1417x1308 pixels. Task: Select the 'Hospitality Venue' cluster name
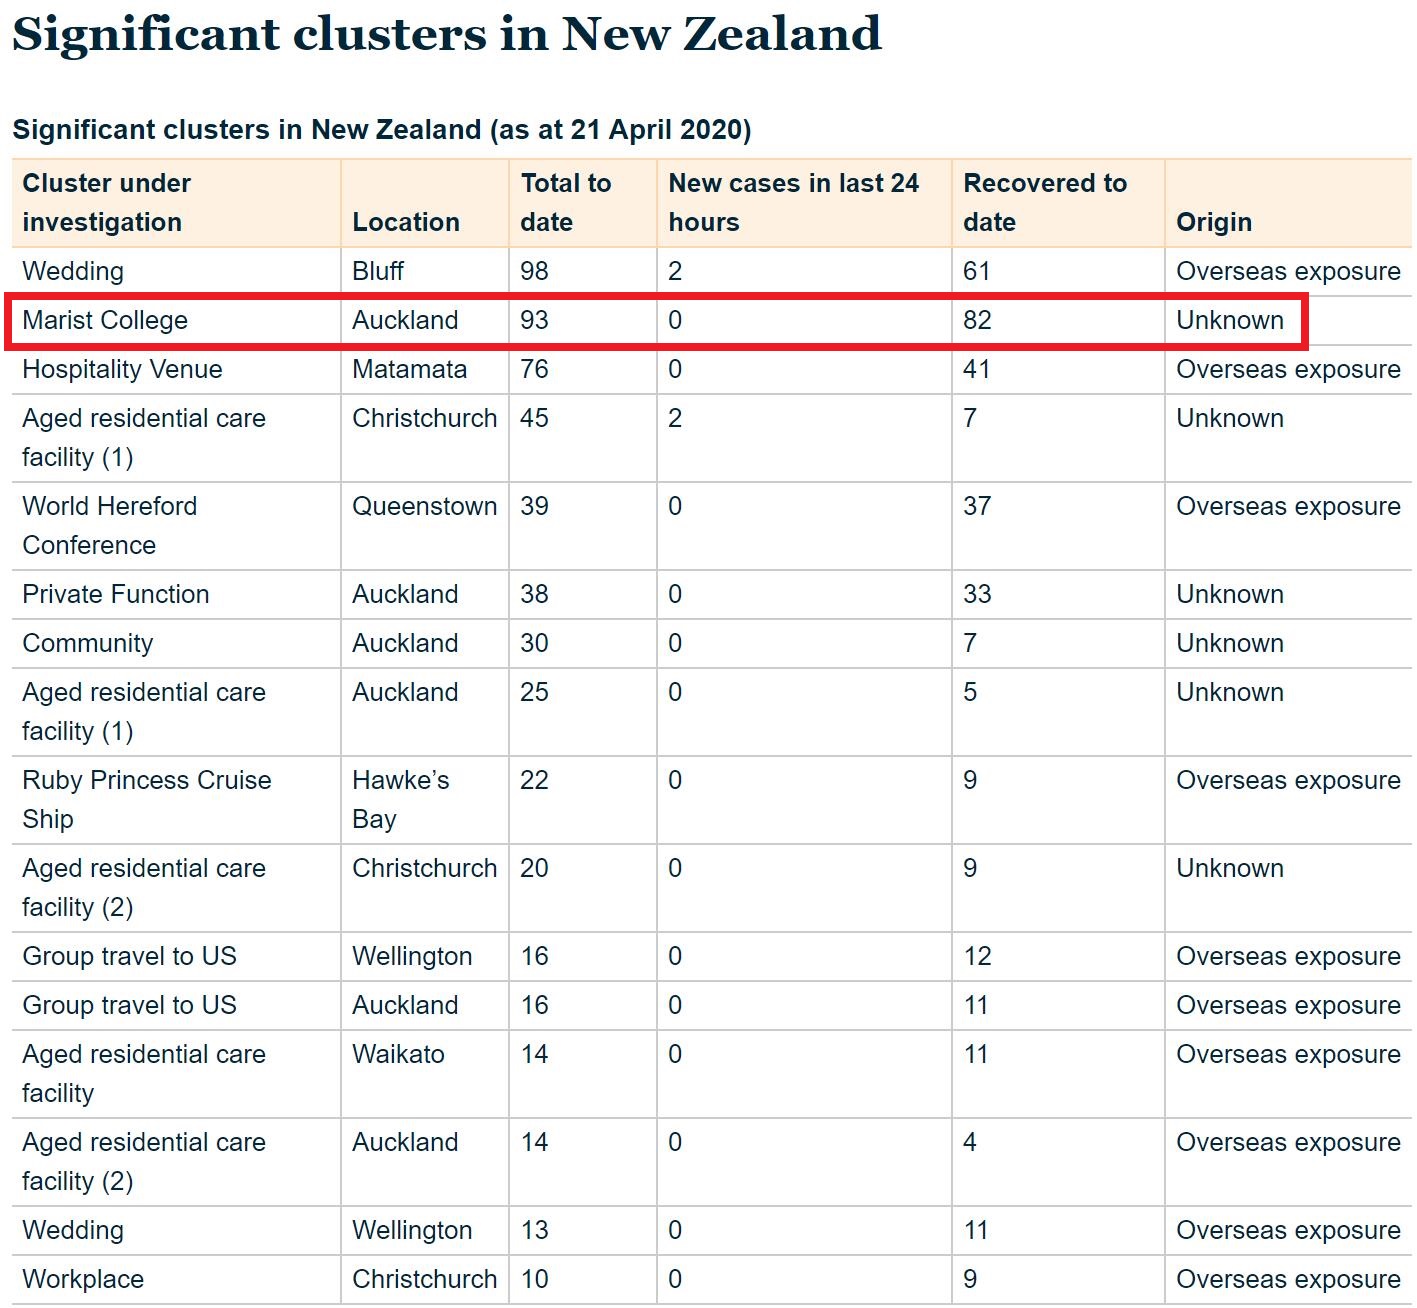(122, 369)
